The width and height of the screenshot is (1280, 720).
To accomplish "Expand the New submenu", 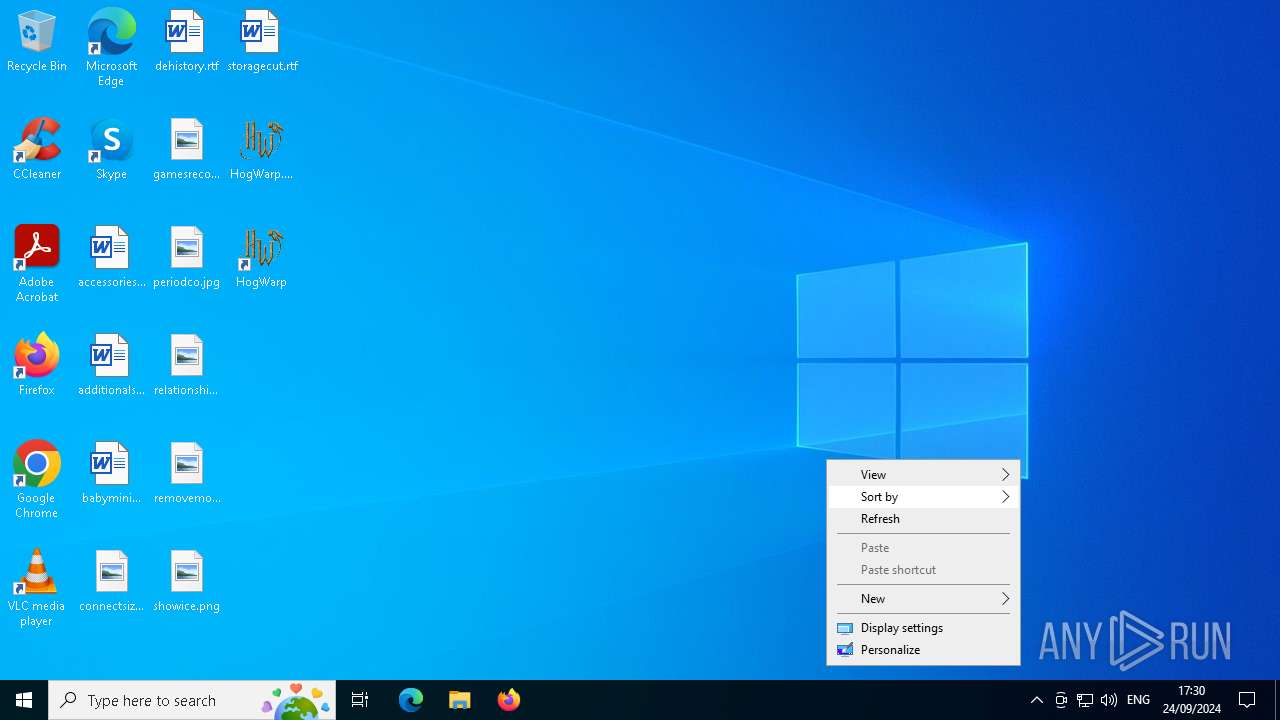I will pos(923,599).
